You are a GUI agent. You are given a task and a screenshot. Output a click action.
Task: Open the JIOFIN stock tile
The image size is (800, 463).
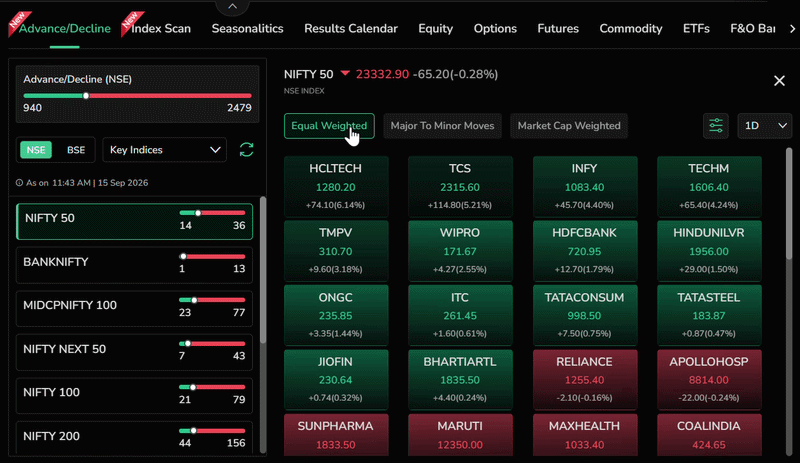pos(336,380)
